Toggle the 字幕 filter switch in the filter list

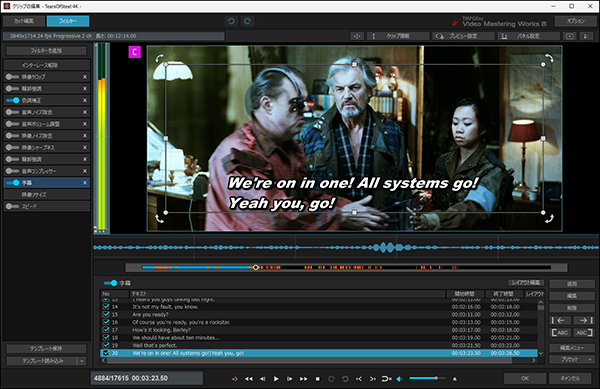click(13, 183)
